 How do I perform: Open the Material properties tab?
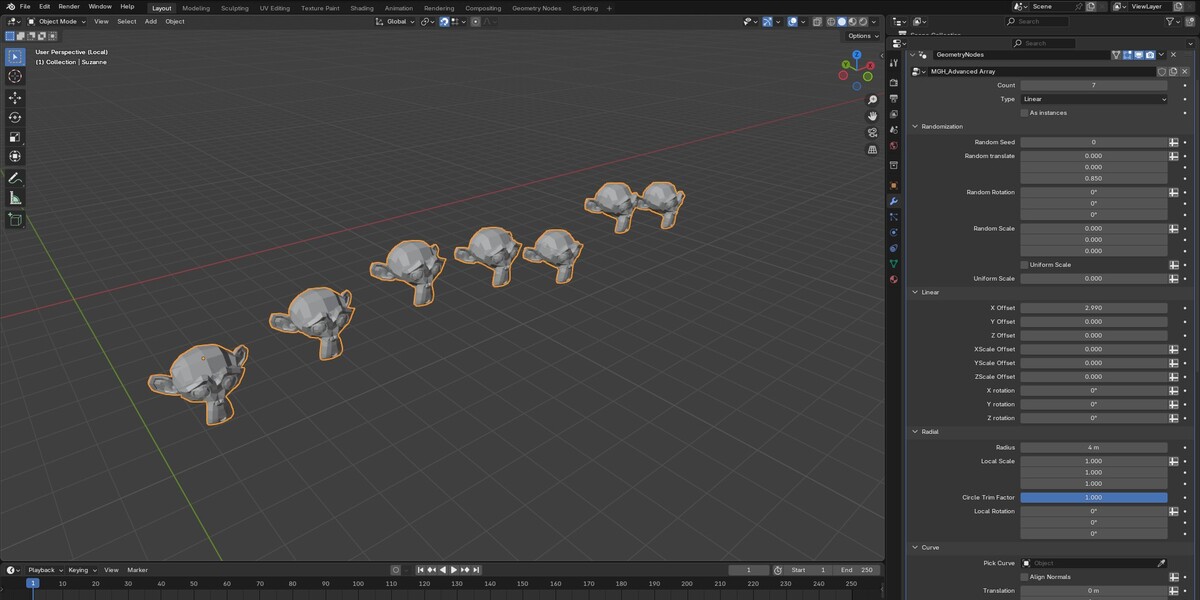(x=894, y=280)
